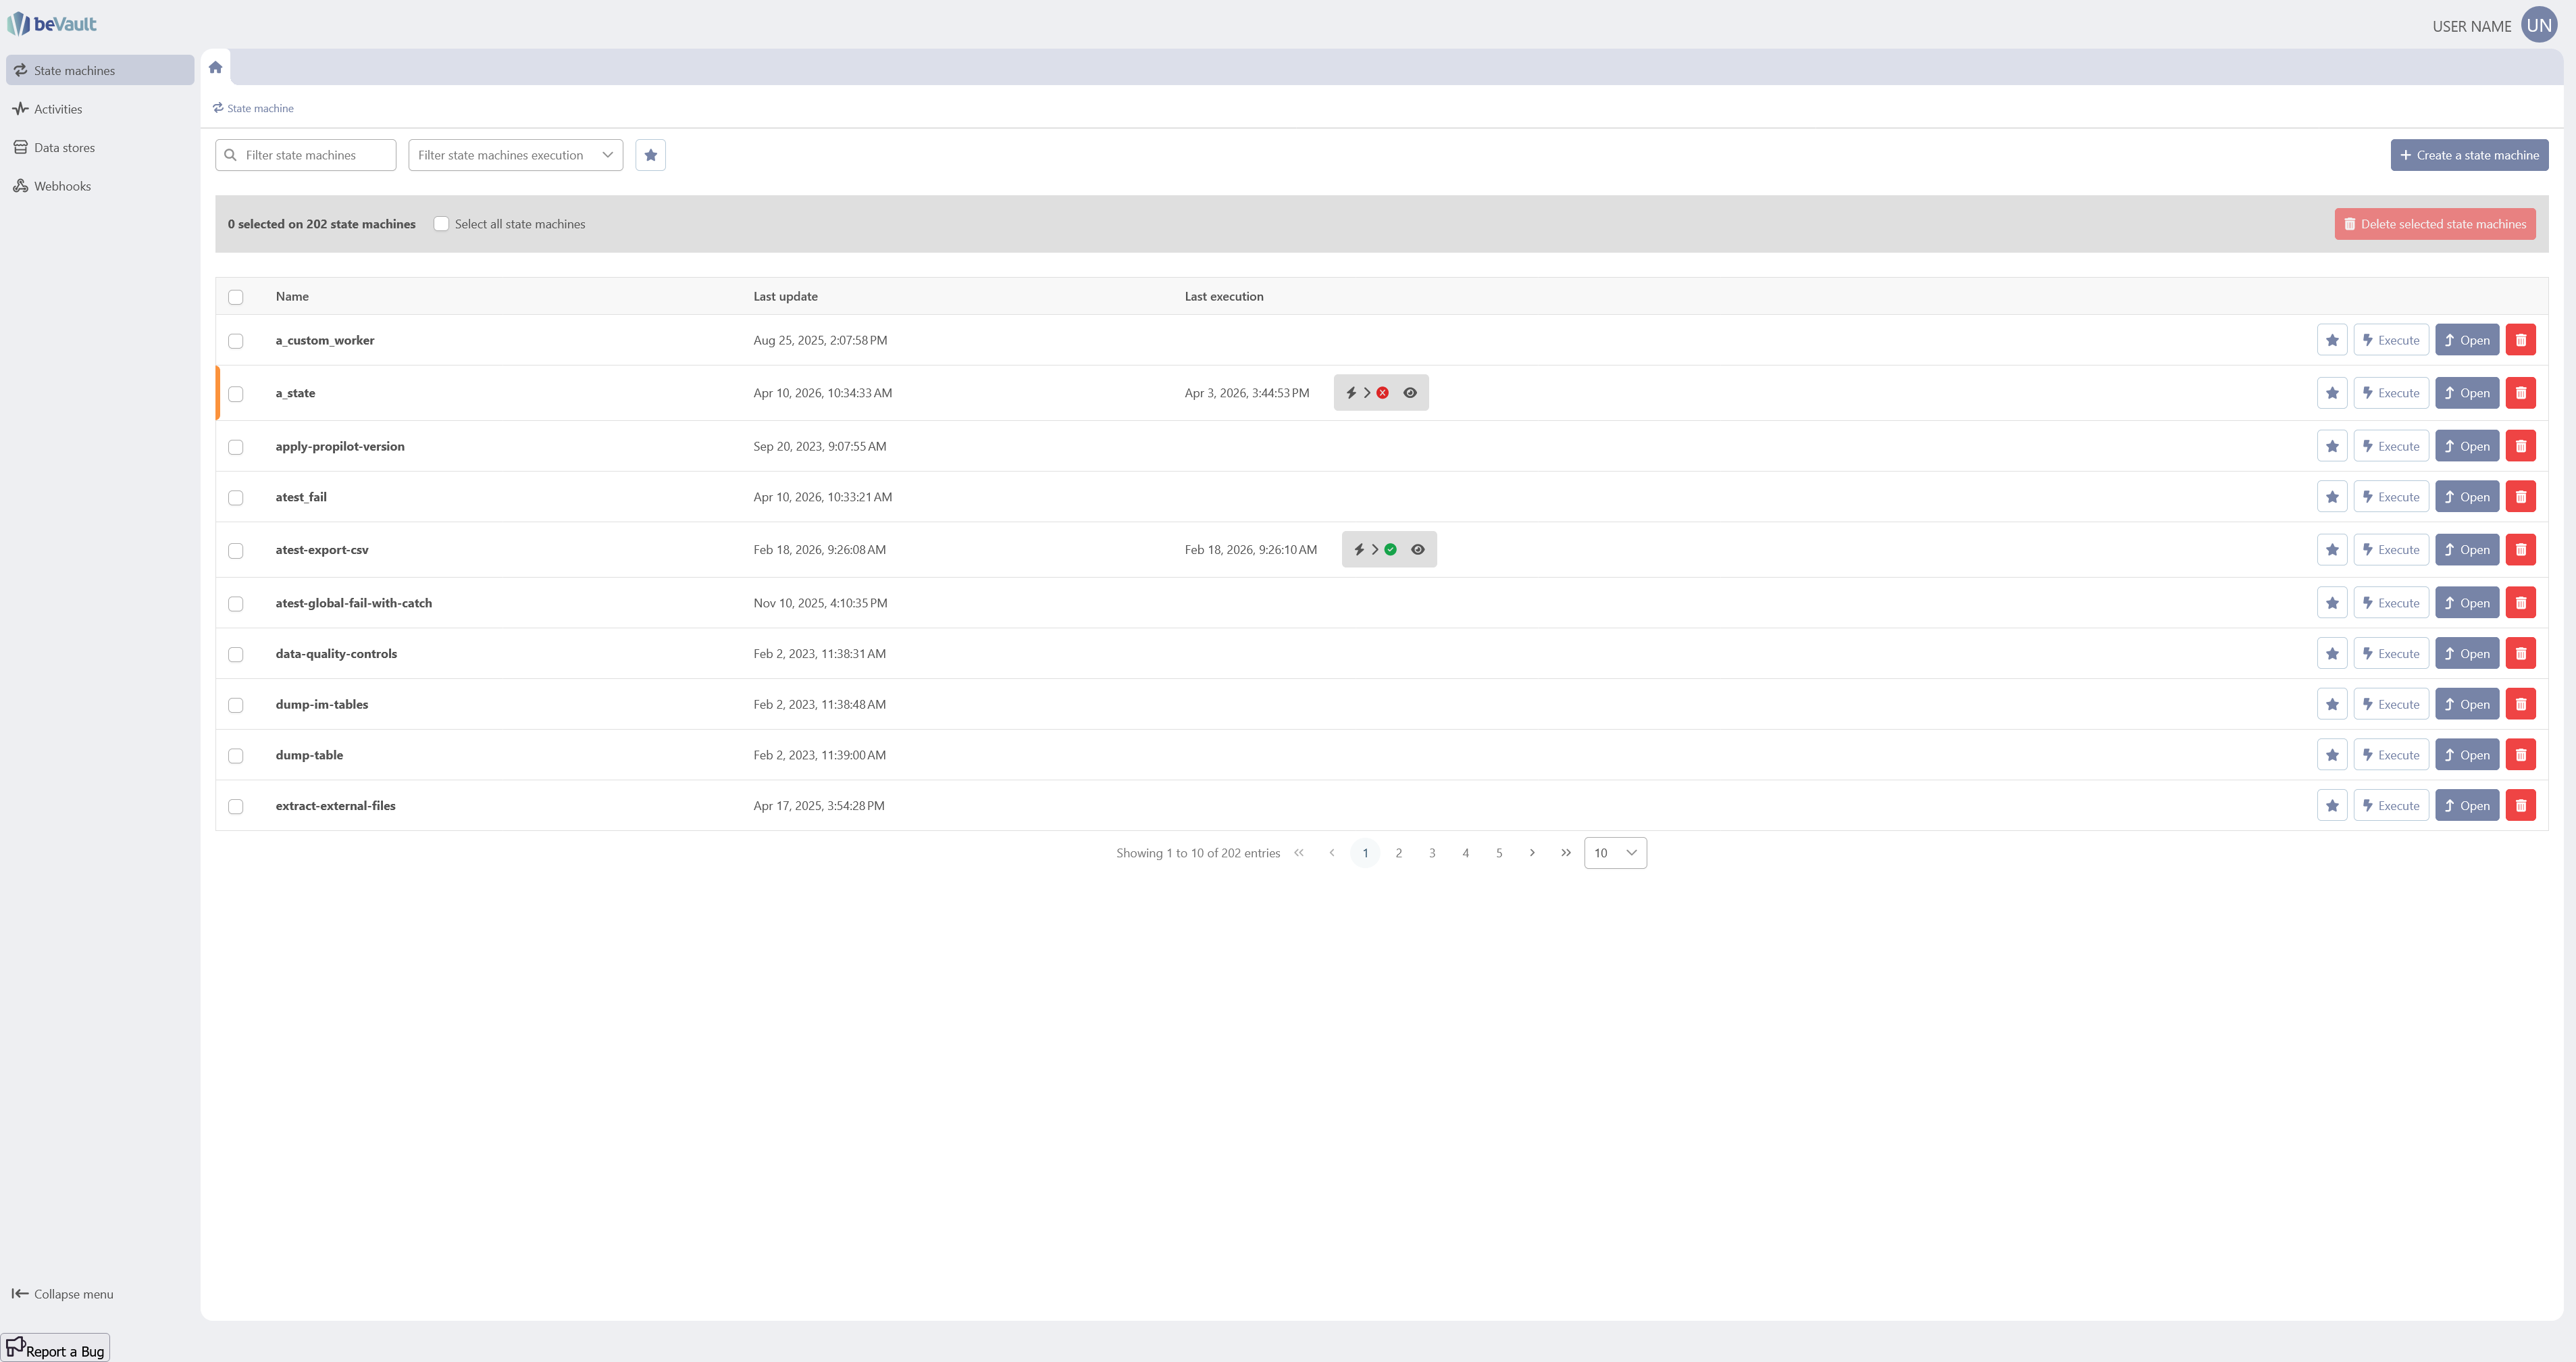This screenshot has height=1362, width=2576.
Task: Favorite the a_custom_worker state machine
Action: coord(2332,340)
